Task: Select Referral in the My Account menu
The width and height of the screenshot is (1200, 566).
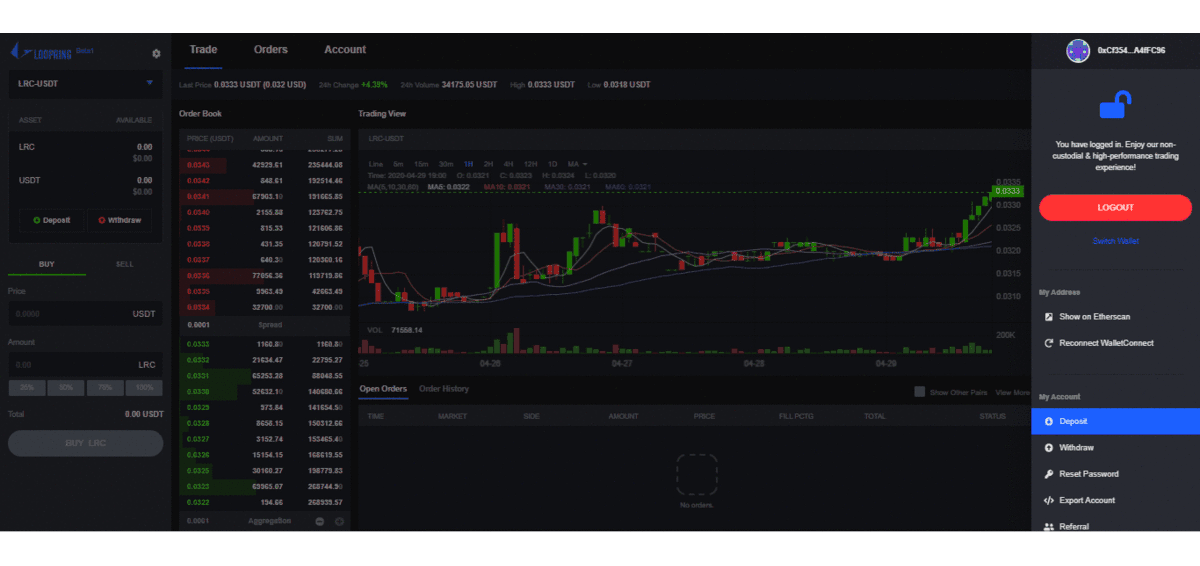Action: click(1115, 526)
